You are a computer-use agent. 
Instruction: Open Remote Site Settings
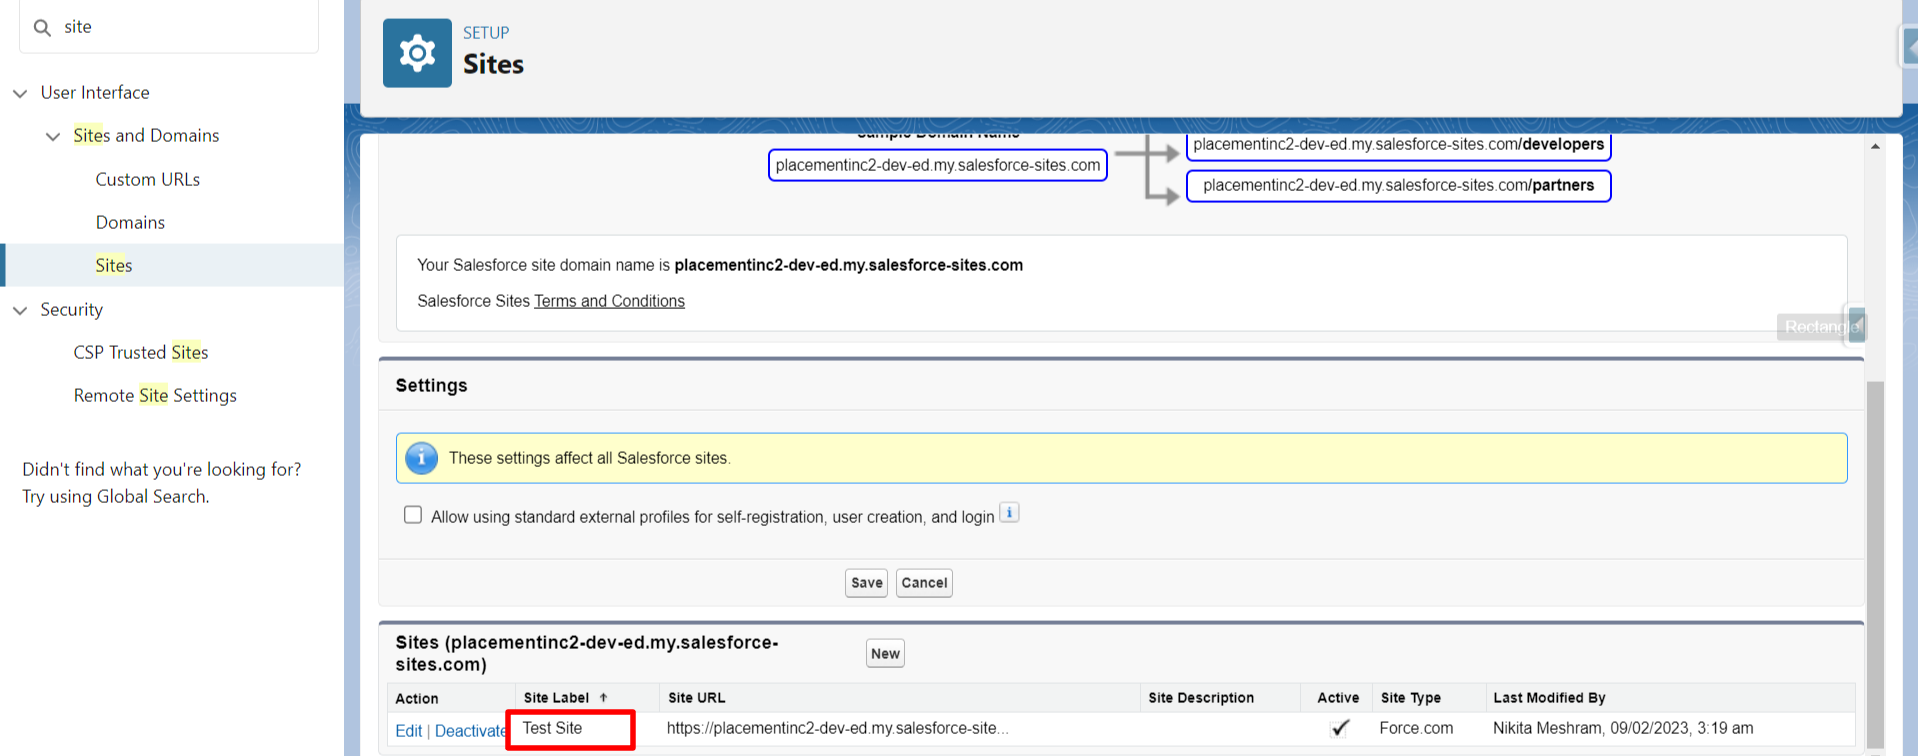[155, 395]
